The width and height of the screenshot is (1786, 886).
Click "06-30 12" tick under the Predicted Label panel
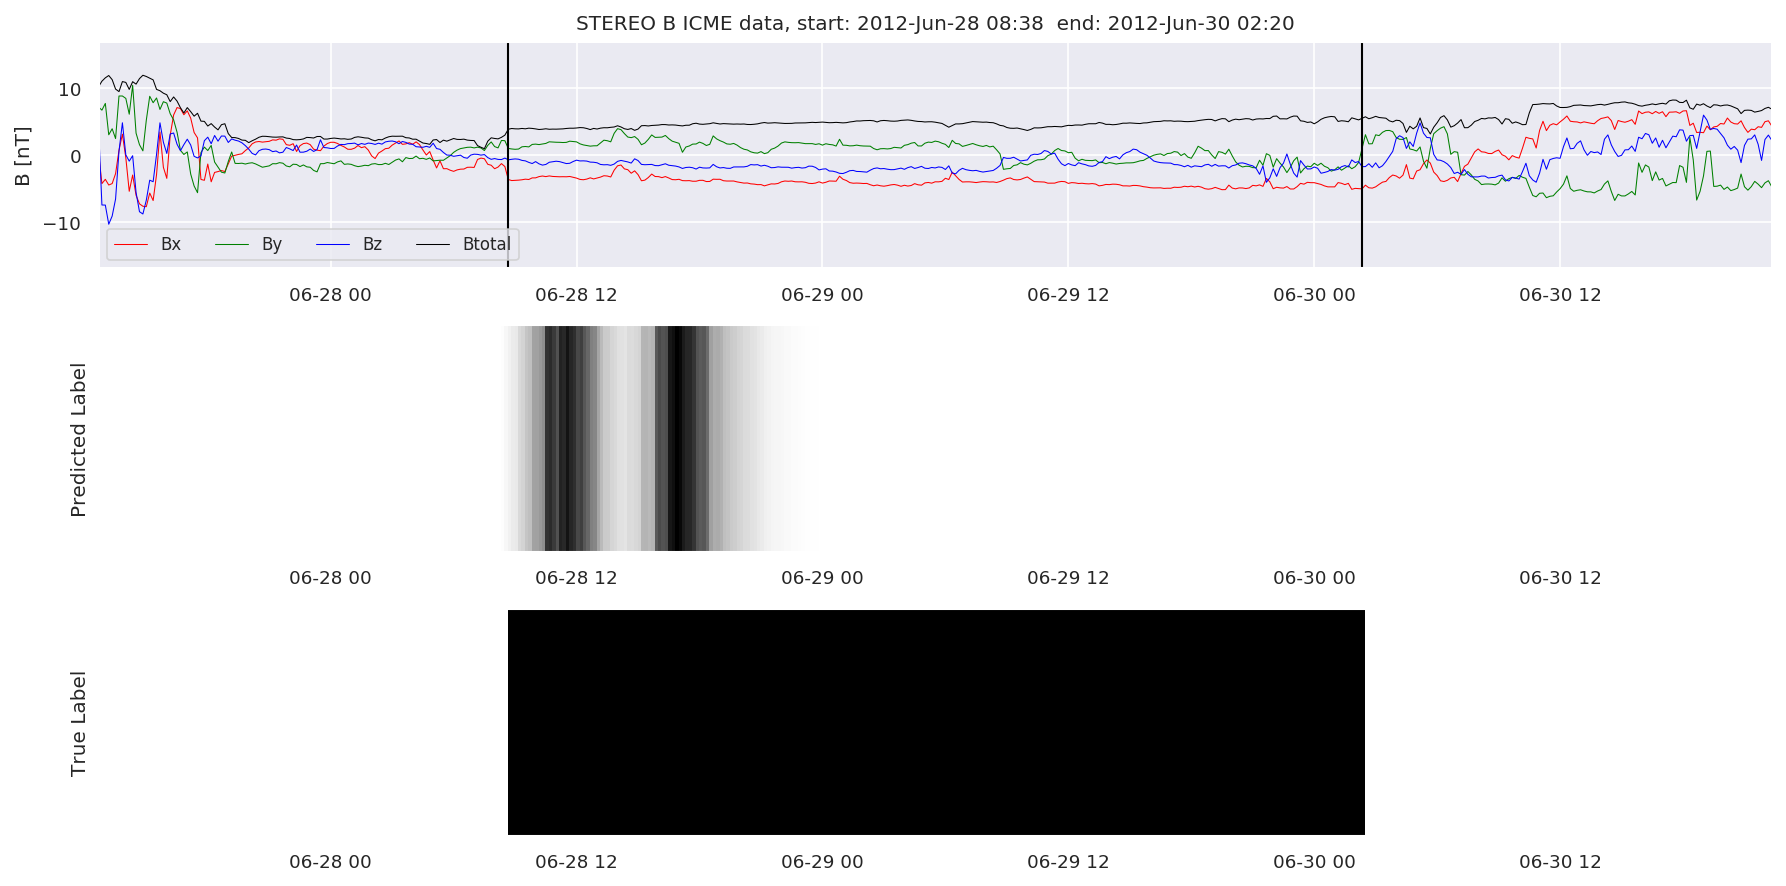coord(1560,578)
